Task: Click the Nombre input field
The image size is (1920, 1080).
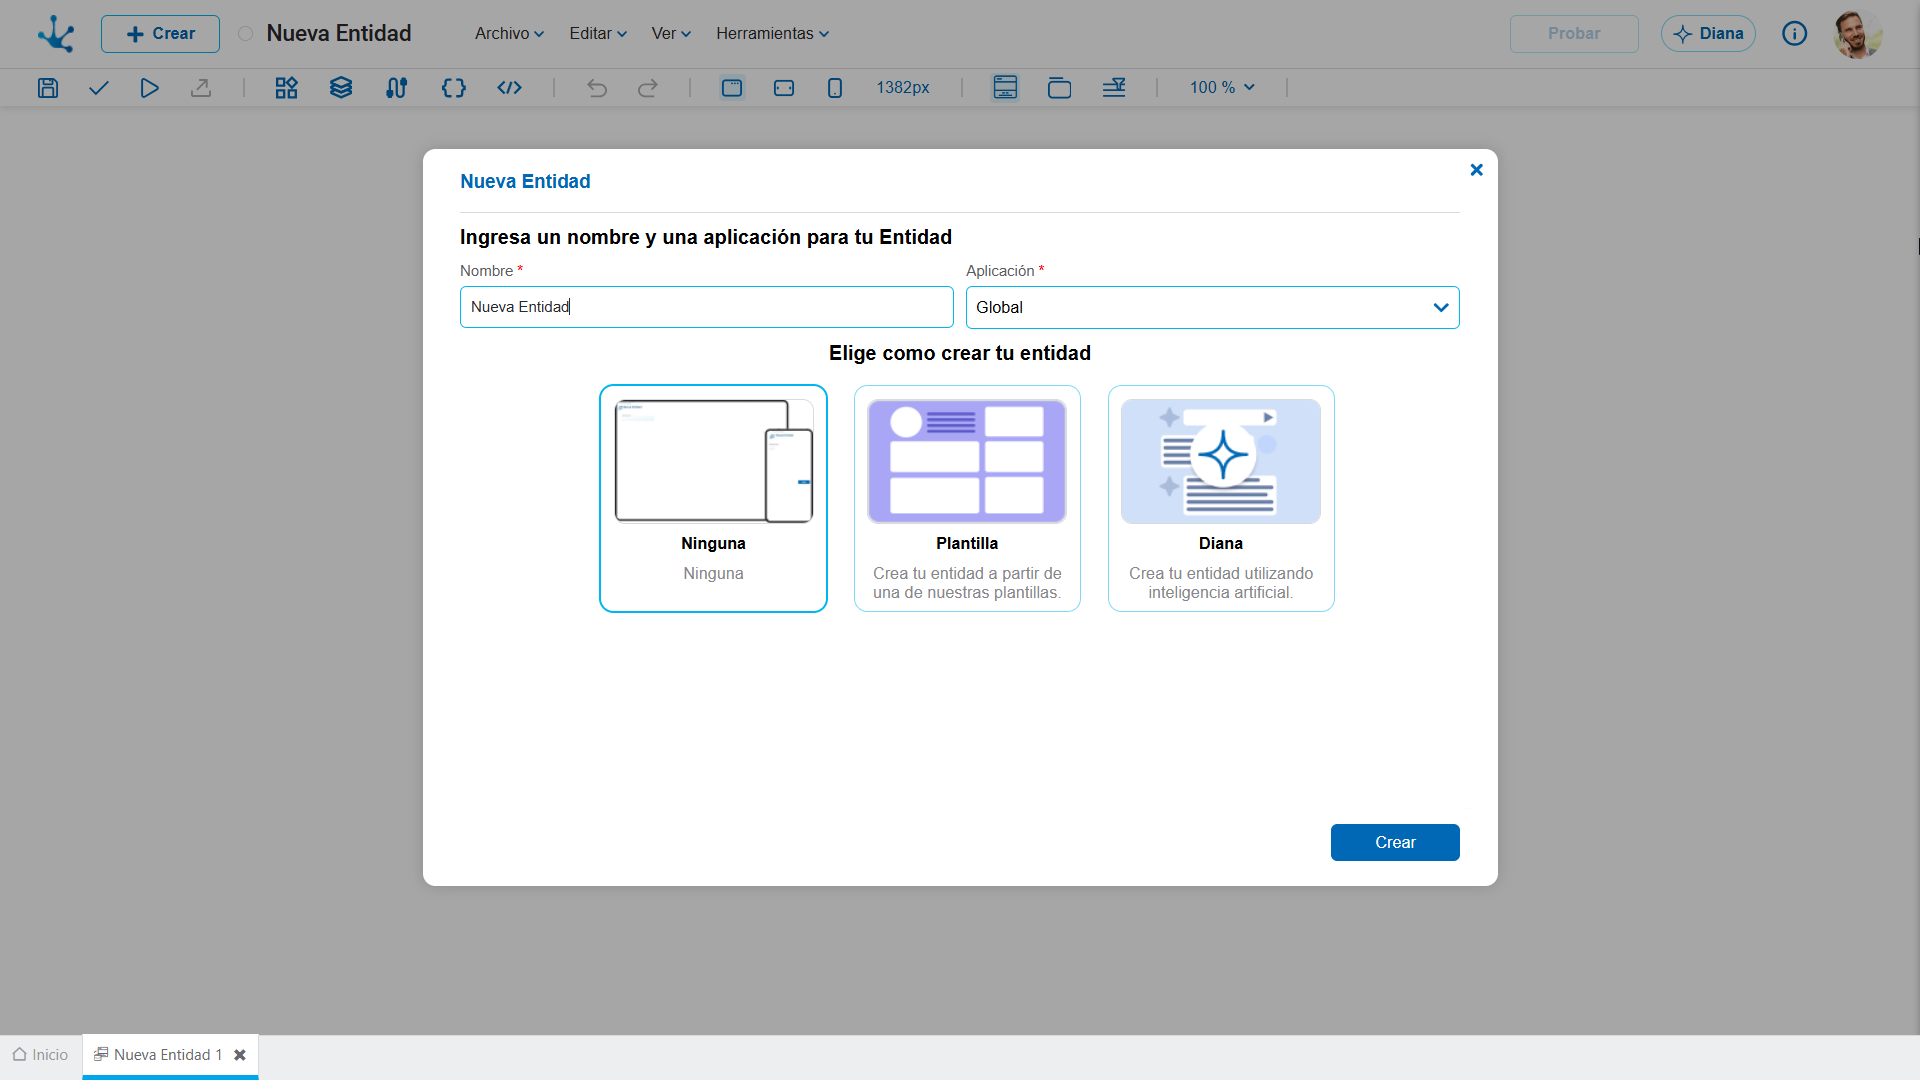Action: (707, 307)
